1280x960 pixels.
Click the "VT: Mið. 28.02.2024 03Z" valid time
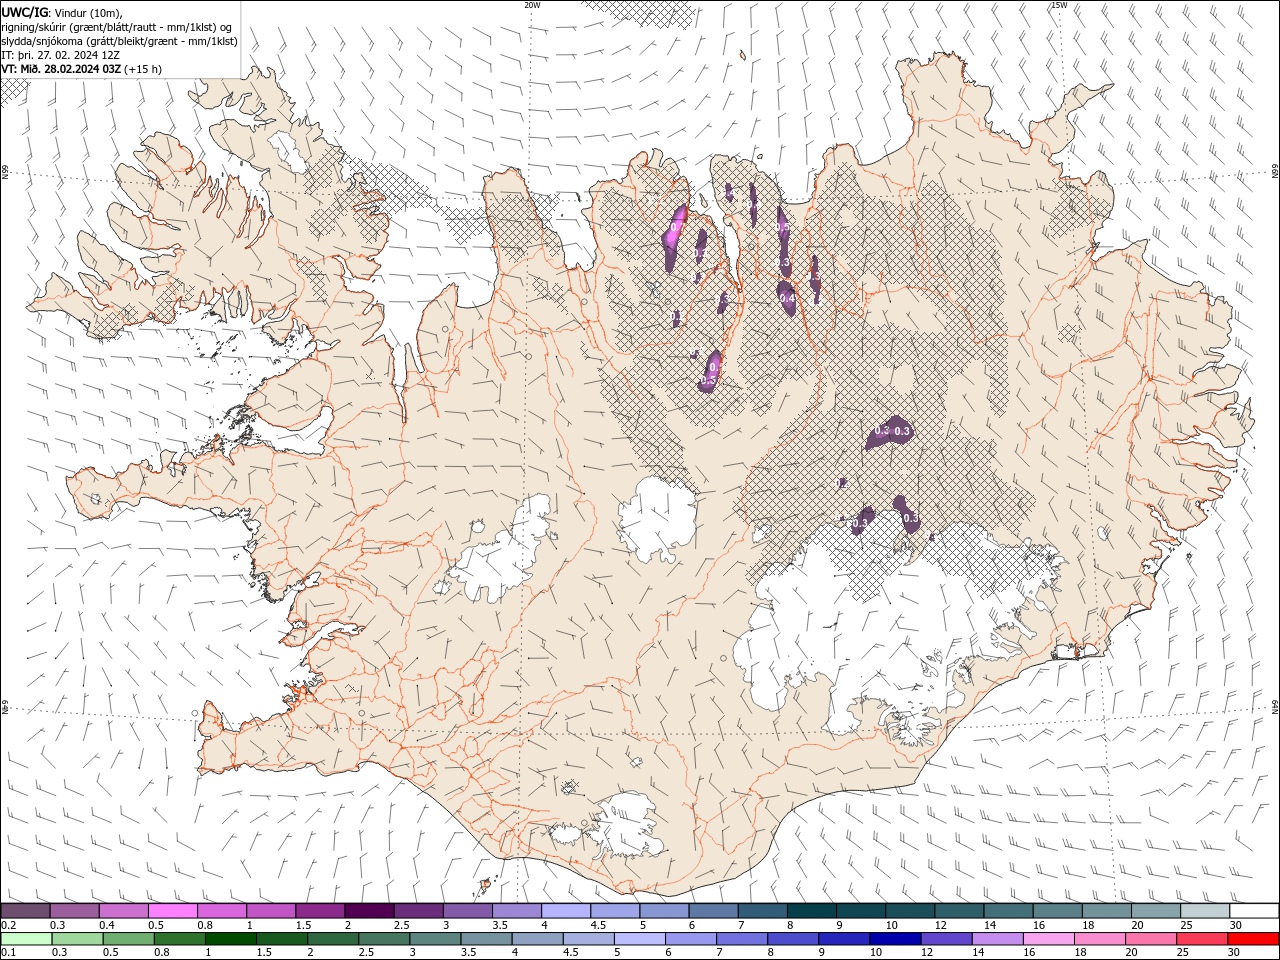pyautogui.click(x=61, y=69)
